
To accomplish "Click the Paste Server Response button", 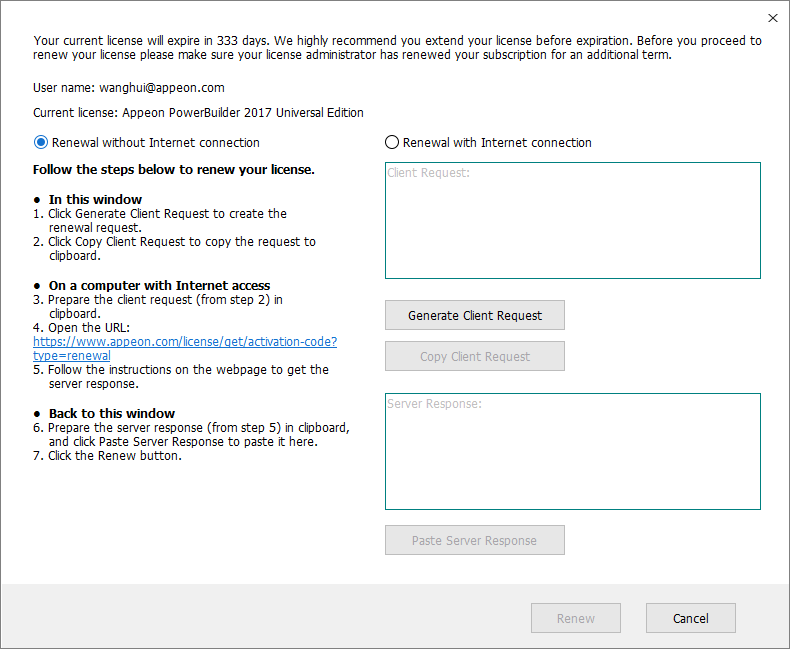I will tap(475, 540).
